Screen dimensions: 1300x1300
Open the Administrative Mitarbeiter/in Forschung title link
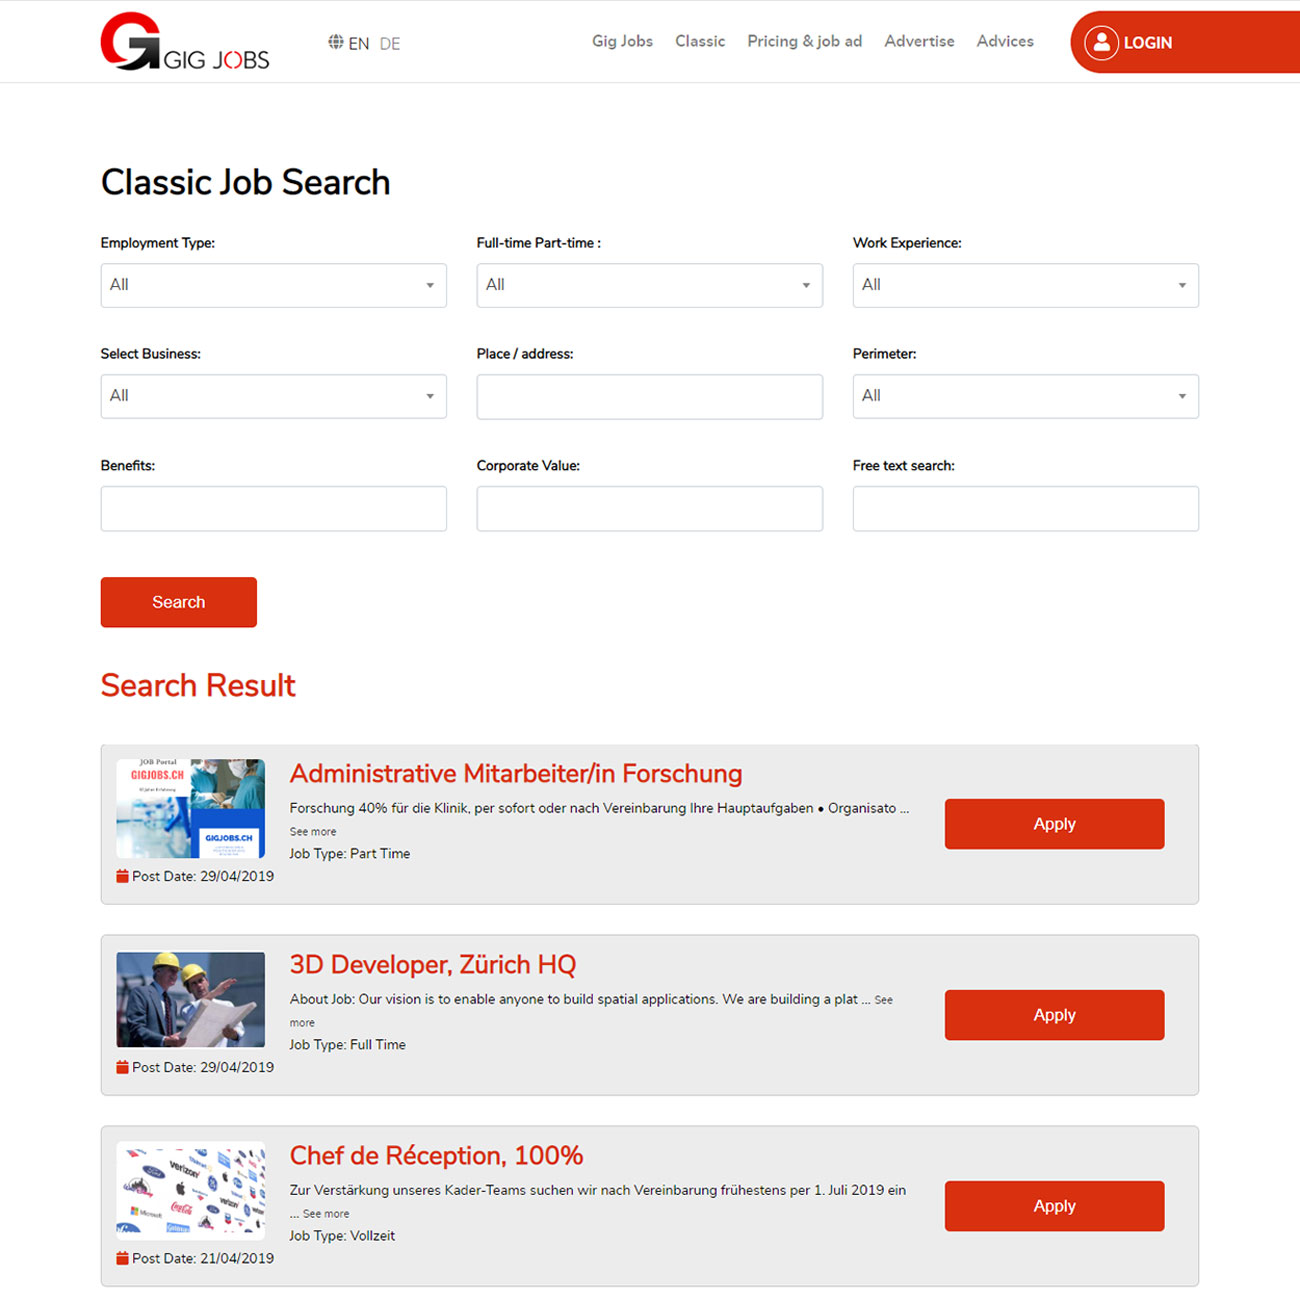[x=516, y=774]
